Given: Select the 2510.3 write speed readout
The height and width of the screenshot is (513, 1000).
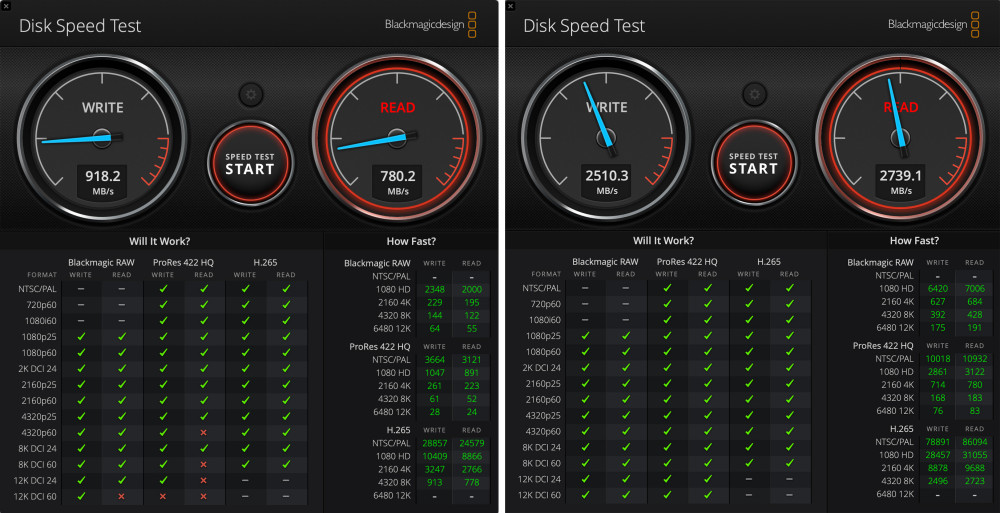Looking at the screenshot, I should click(x=607, y=175).
